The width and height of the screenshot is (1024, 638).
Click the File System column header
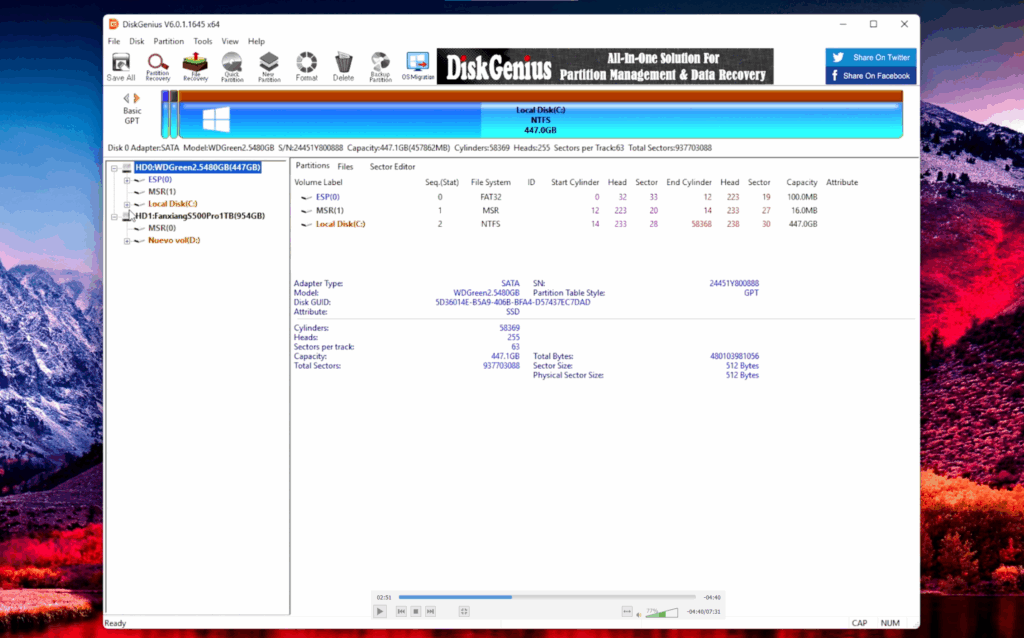click(x=490, y=182)
